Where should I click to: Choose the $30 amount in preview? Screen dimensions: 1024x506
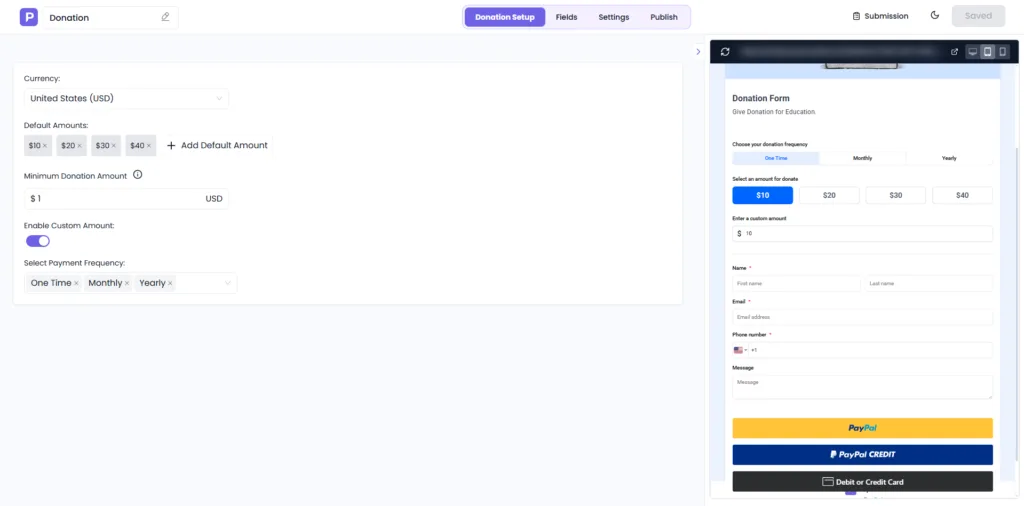(895, 195)
